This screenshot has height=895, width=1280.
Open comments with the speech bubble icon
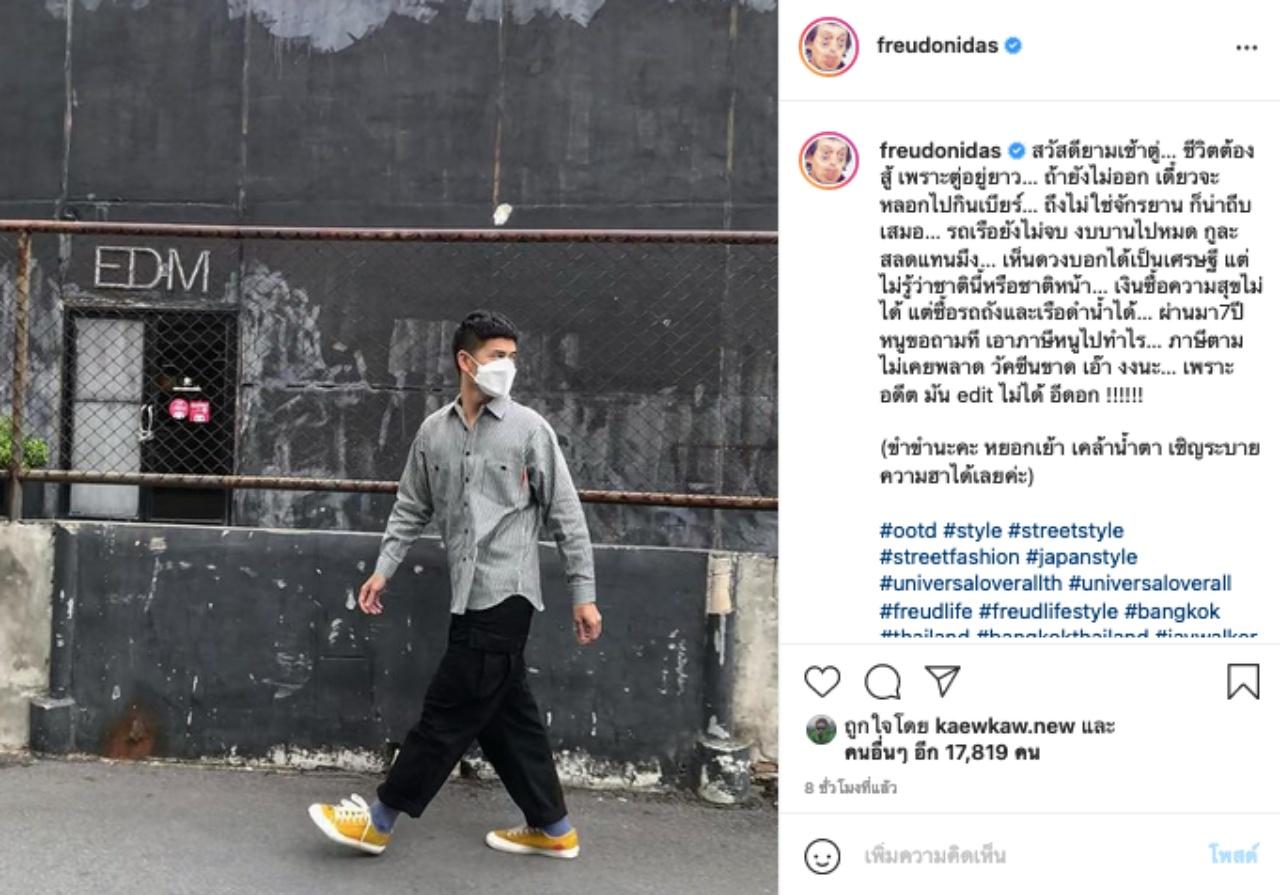tap(882, 682)
